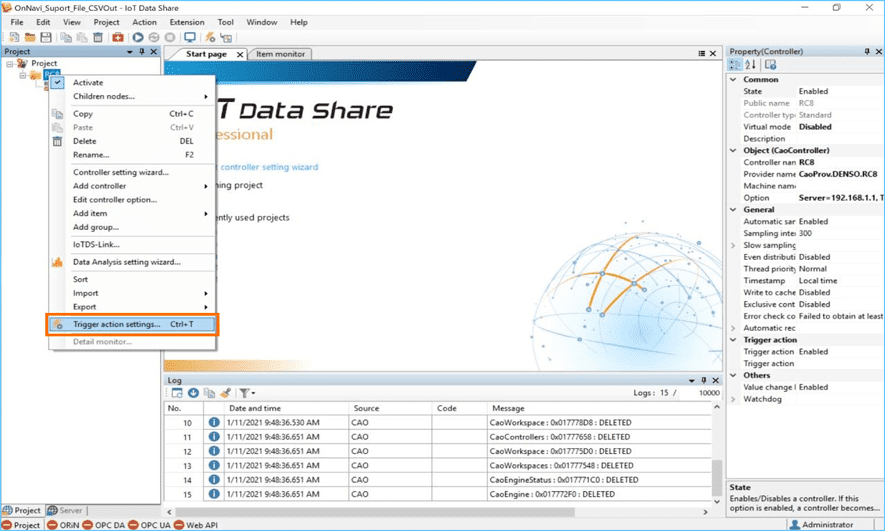Pin the Project panel with pushpin icon
This screenshot has width=885, height=531.
point(142,51)
